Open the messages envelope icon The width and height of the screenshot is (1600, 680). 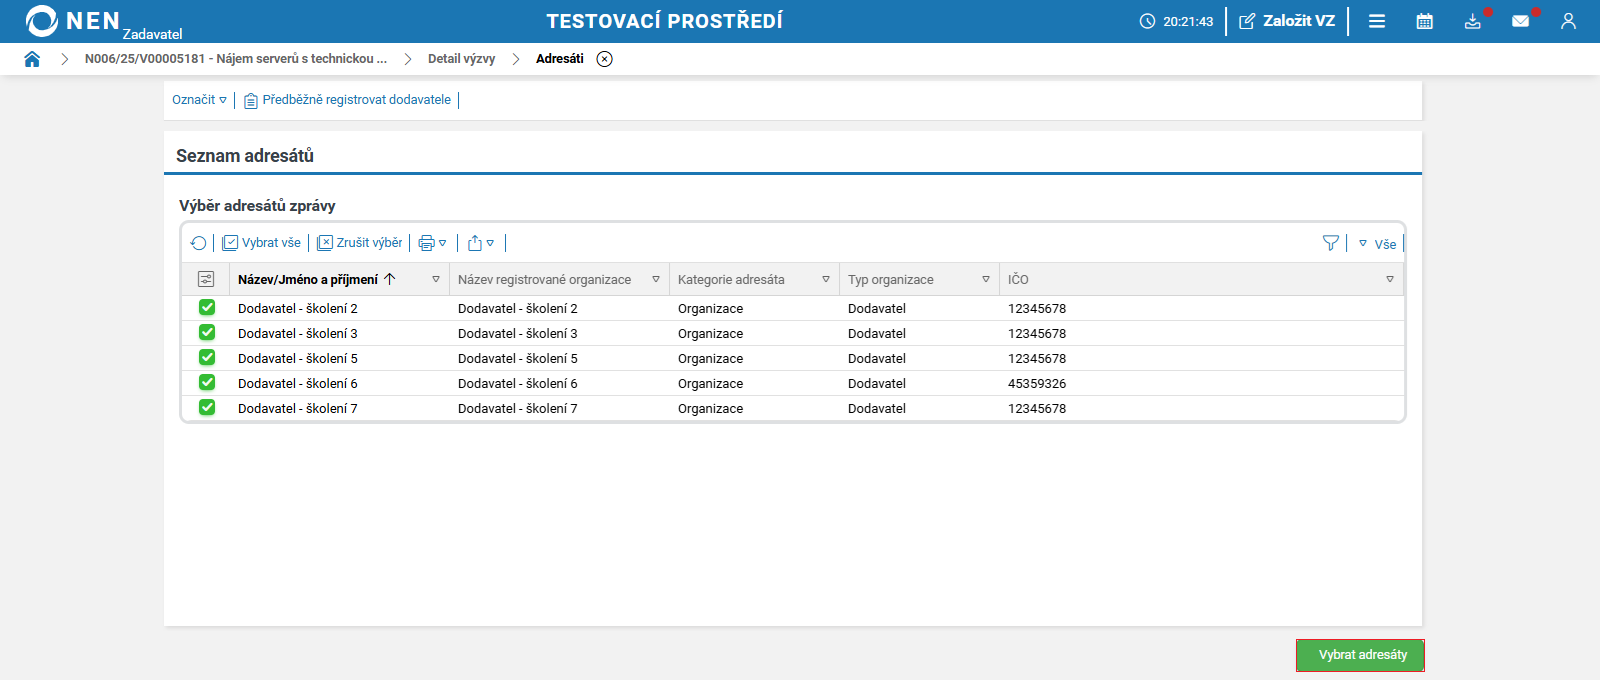(x=1520, y=21)
